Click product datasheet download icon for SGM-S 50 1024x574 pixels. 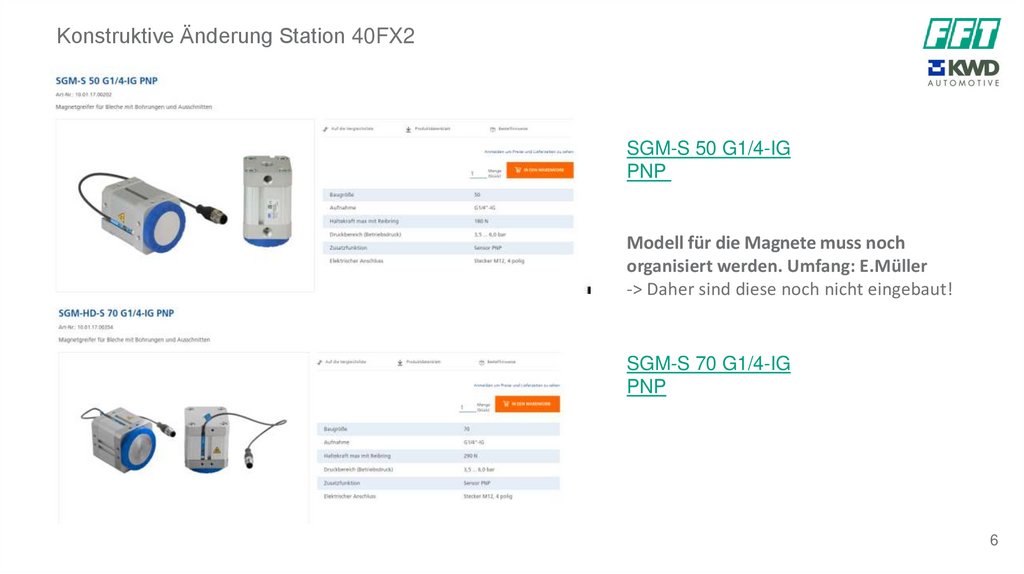tap(409, 129)
